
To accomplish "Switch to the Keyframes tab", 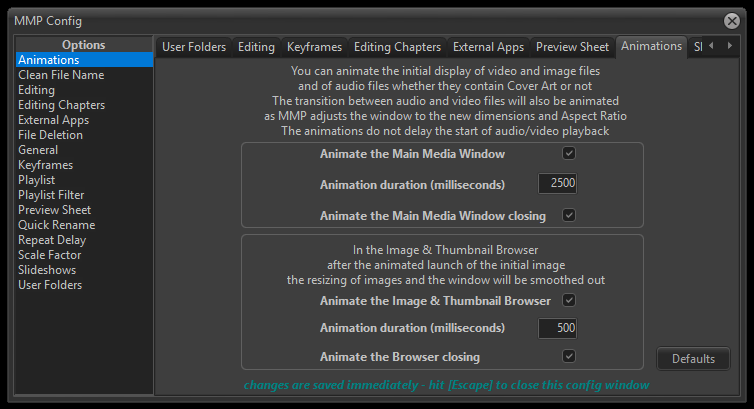I will click(314, 47).
